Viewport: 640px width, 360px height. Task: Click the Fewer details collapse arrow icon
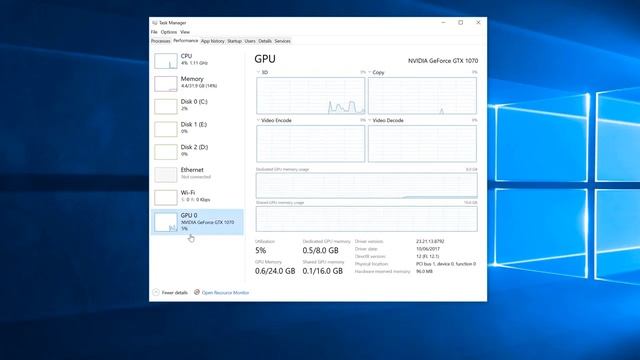156,293
